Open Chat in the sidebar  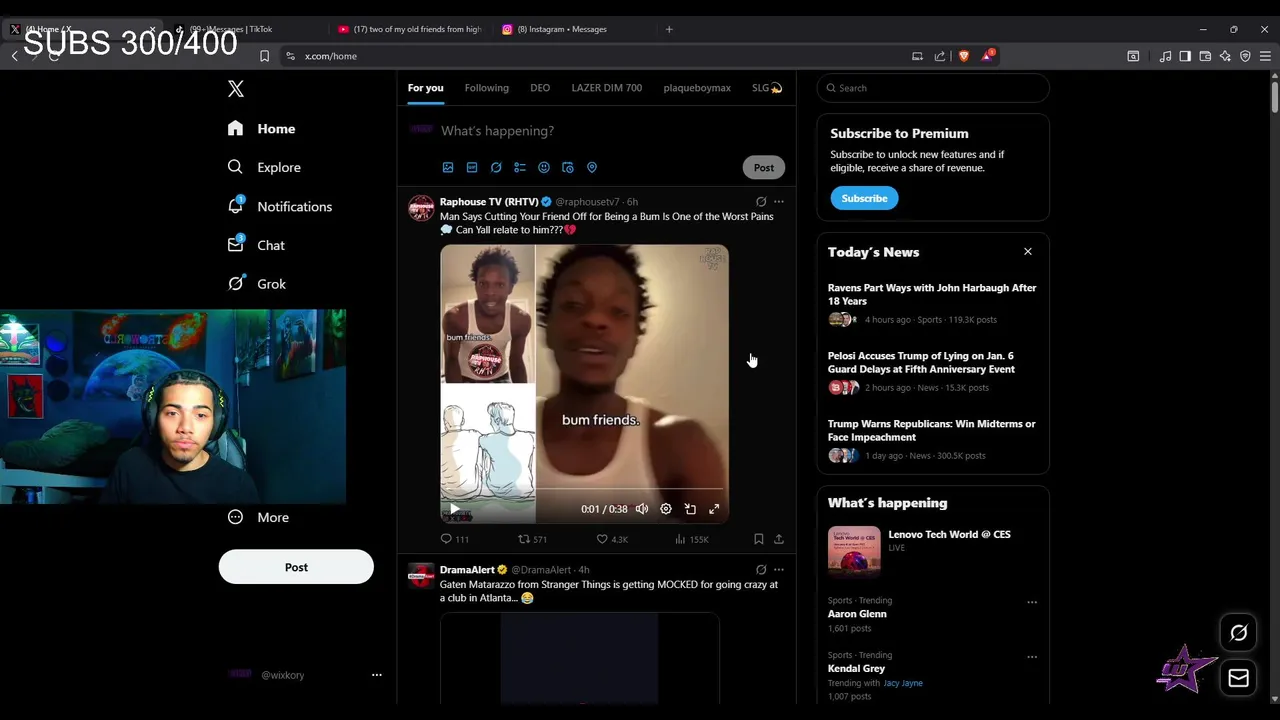tap(256, 245)
